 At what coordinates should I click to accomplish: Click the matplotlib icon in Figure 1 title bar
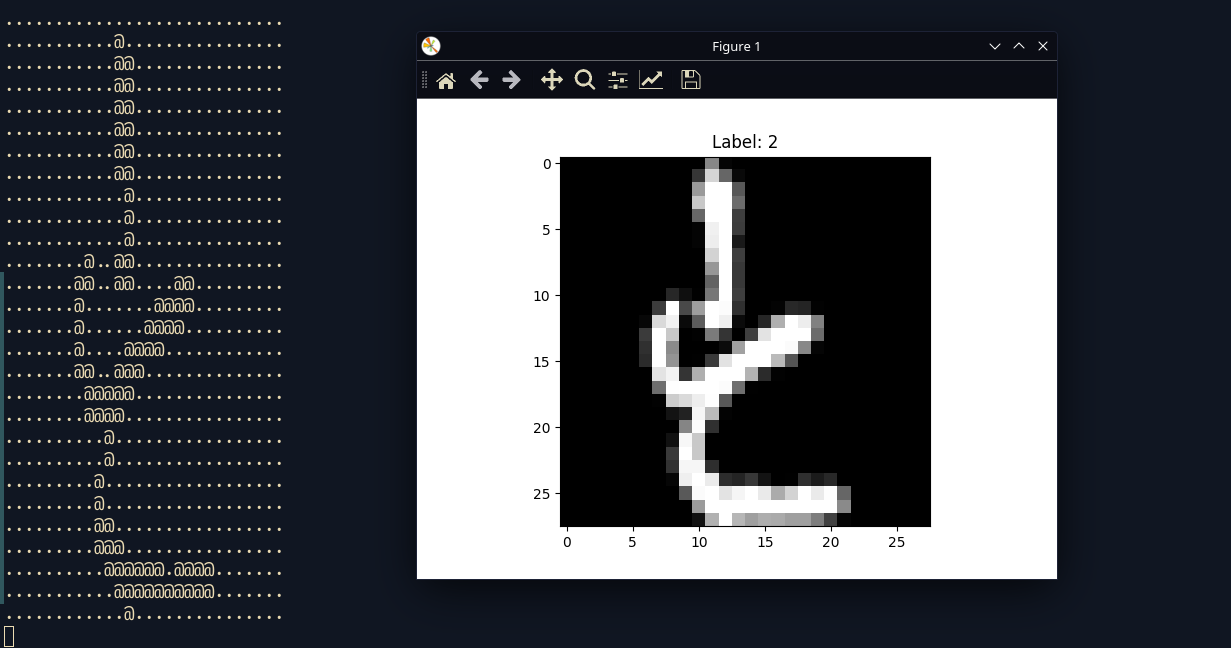click(431, 46)
